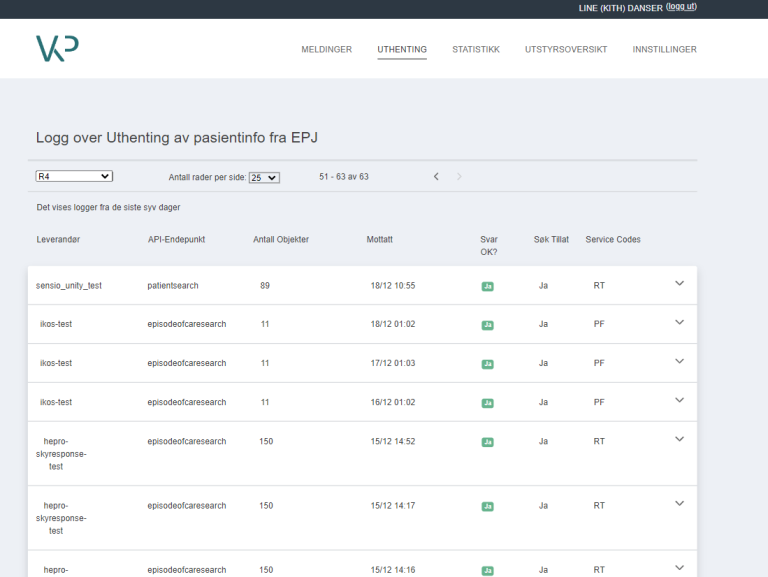This screenshot has width=768, height=577.
Task: Expand the ikos-test row from 18/12 01:02
Action: click(680, 323)
